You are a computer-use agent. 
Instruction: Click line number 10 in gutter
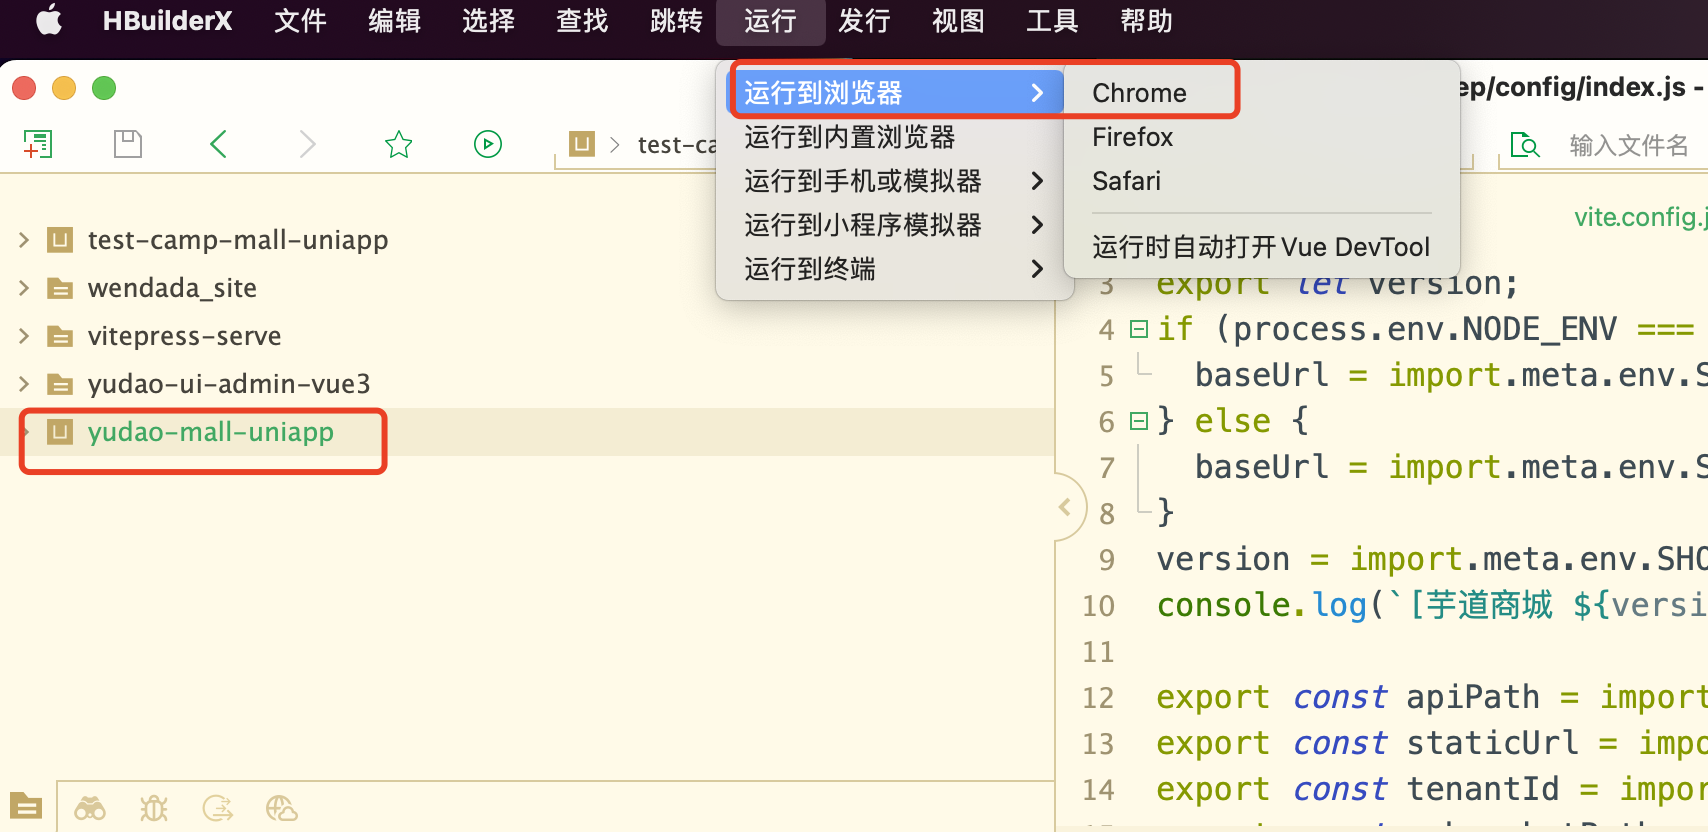(1098, 606)
